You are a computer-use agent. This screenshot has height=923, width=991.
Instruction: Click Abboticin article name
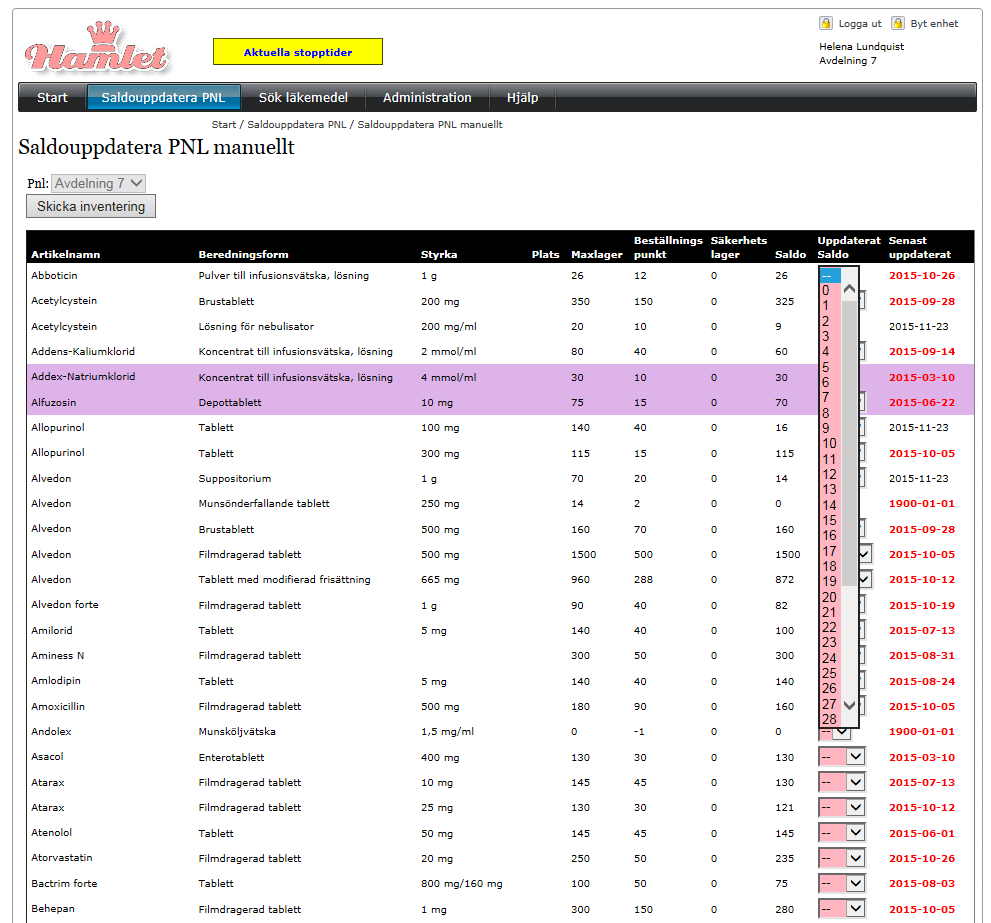click(x=54, y=276)
